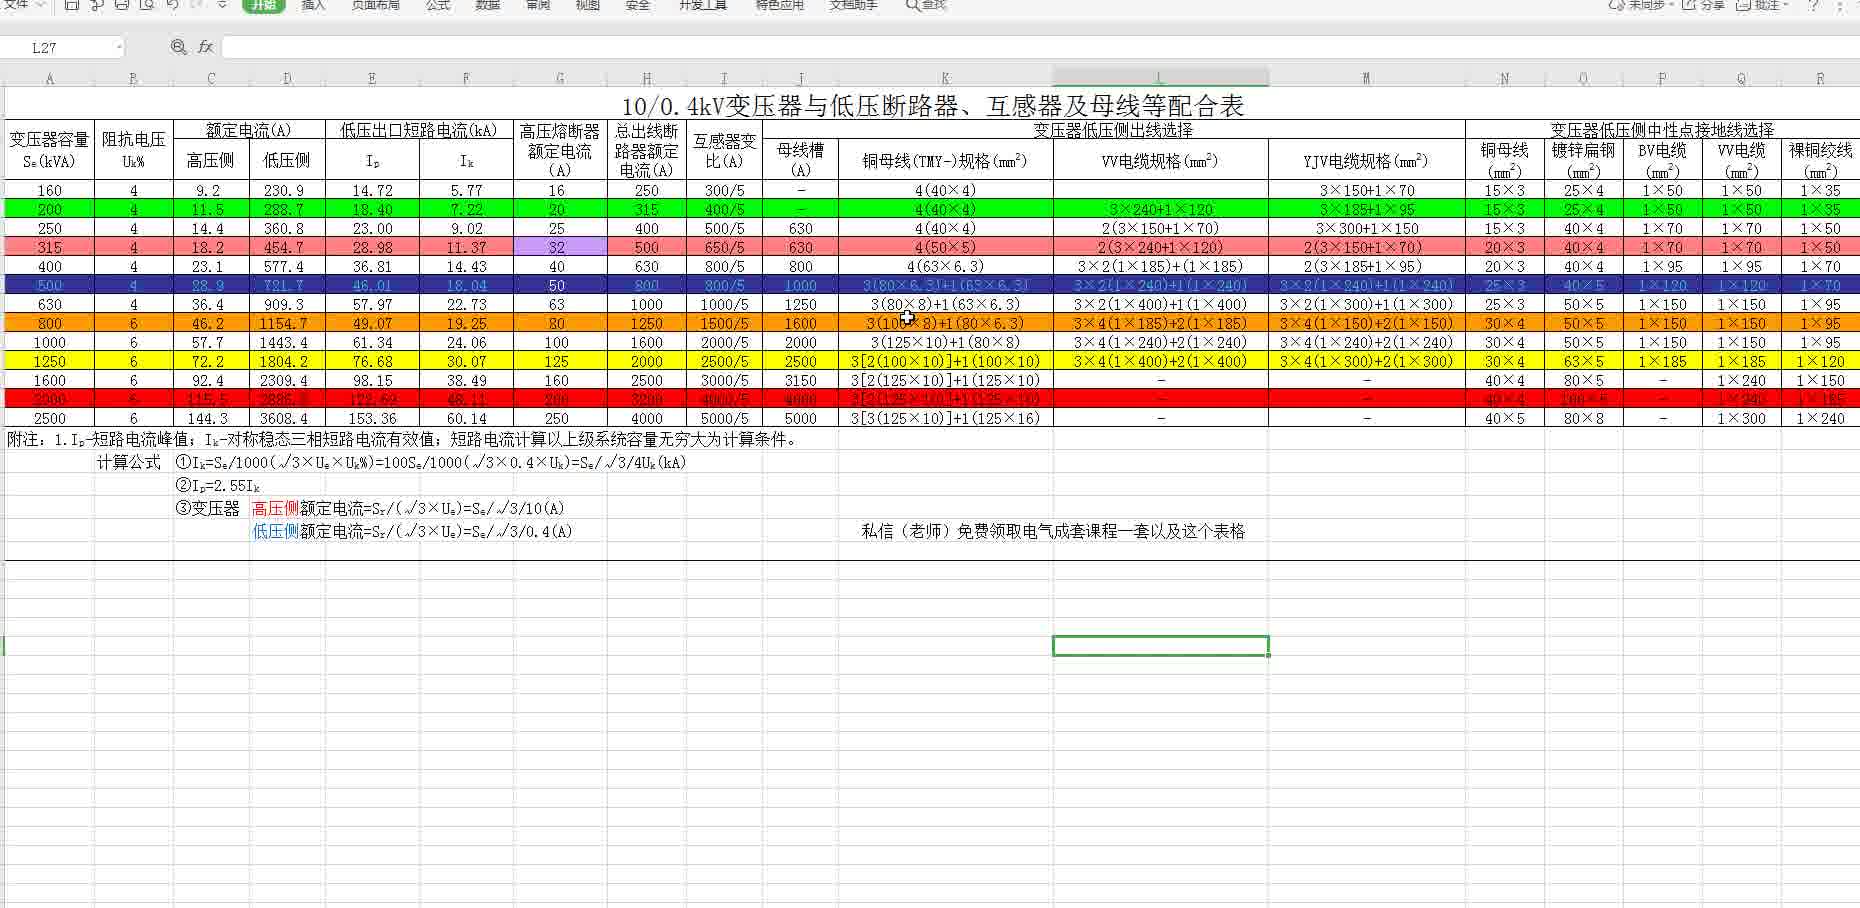Image resolution: width=1860 pixels, height=908 pixels.
Task: Open the 文档助手 ribbon tab
Action: click(x=854, y=5)
